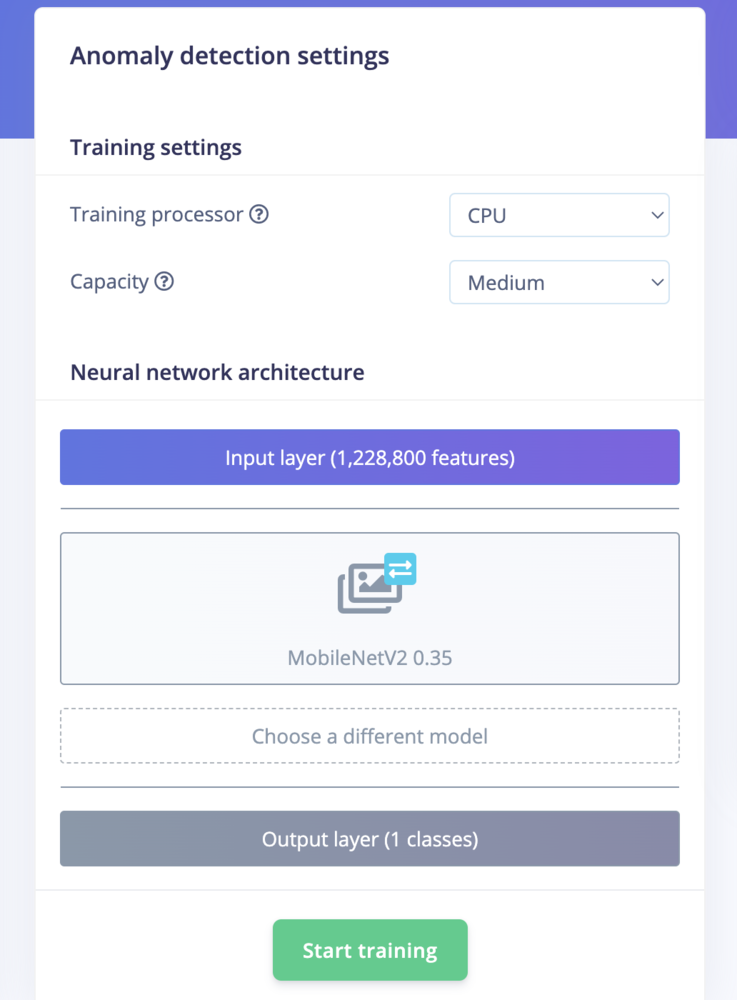Click the Capacity label text
Viewport: 737px width, 1000px height.
click(x=109, y=282)
